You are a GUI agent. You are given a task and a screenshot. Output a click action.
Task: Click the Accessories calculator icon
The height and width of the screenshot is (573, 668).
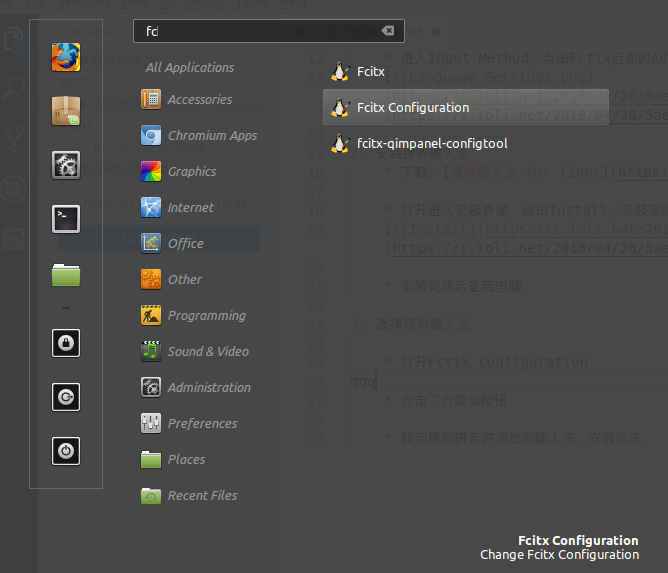151,100
